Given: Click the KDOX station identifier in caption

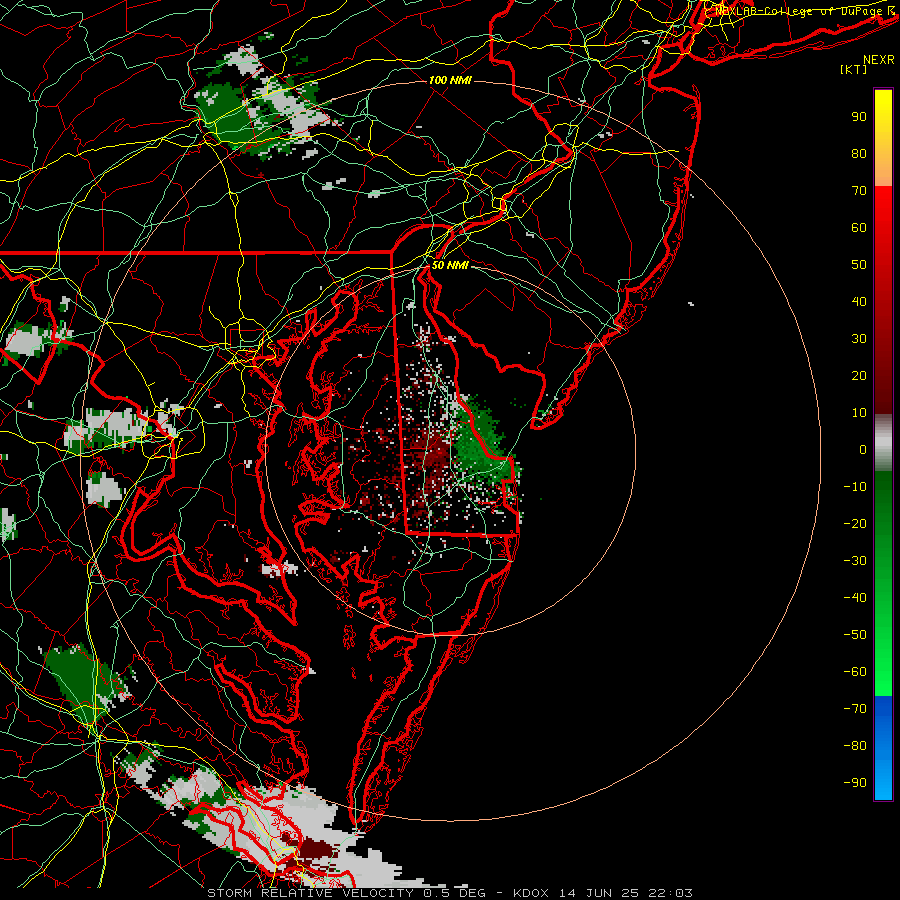Looking at the screenshot, I should point(530,893).
